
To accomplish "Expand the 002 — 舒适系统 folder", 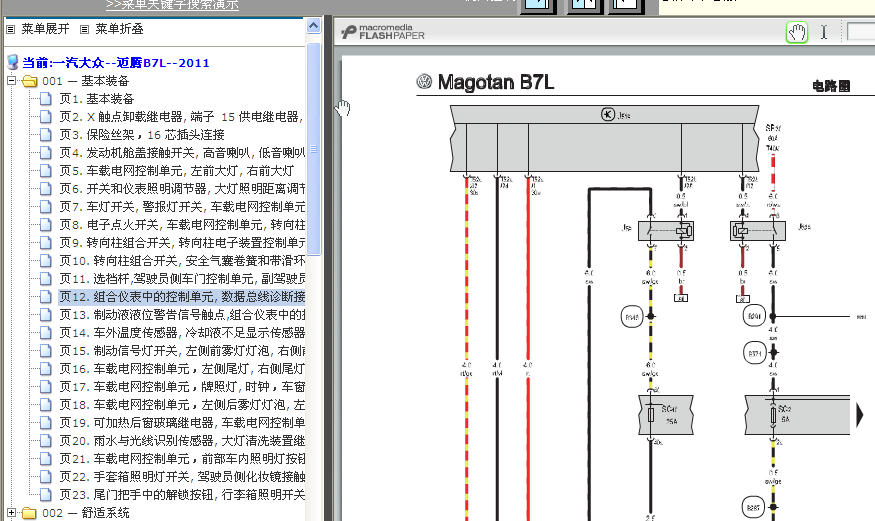I will [x=11, y=512].
